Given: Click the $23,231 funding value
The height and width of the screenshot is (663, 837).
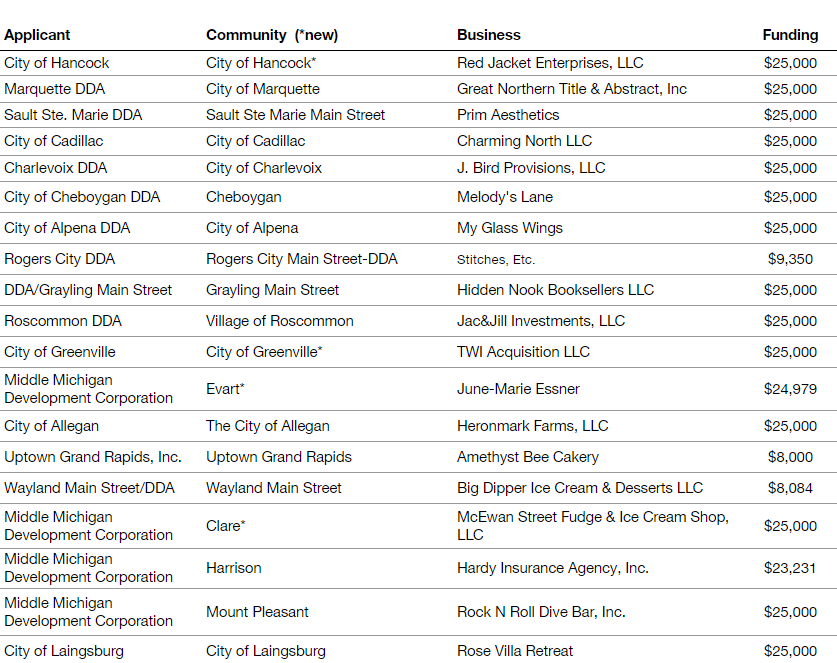Looking at the screenshot, I should (790, 568).
